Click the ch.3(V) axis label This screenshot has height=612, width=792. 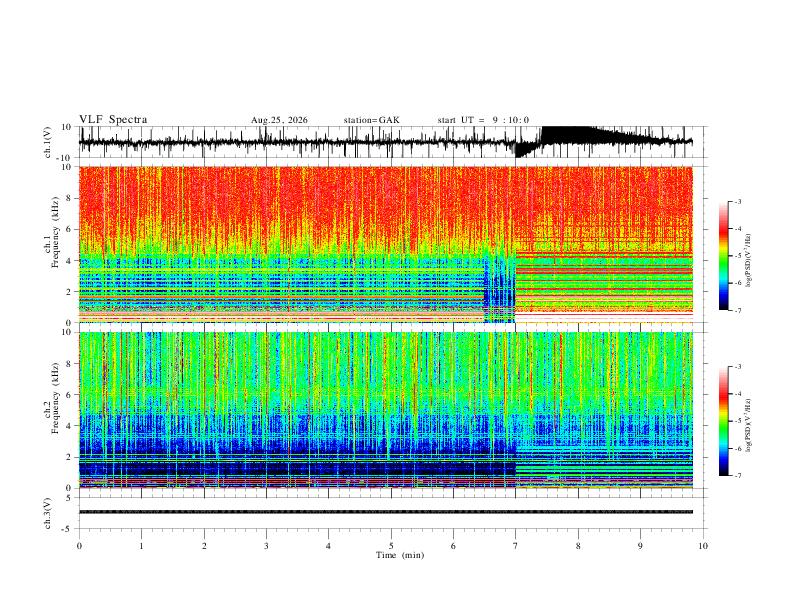click(x=48, y=513)
